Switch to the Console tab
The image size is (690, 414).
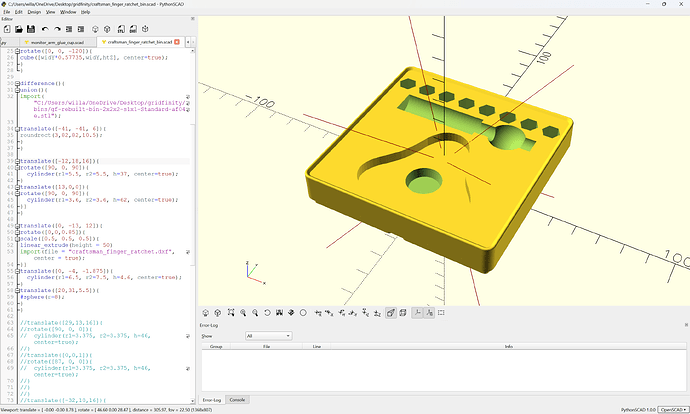tap(237, 399)
